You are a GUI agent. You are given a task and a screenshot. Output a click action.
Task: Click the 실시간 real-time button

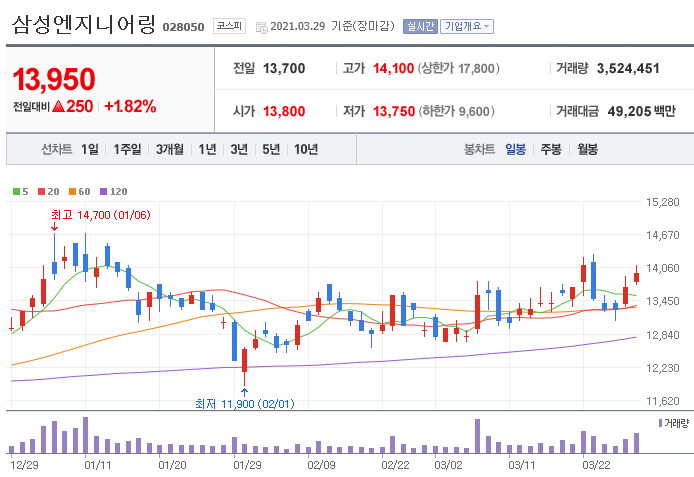[420, 27]
